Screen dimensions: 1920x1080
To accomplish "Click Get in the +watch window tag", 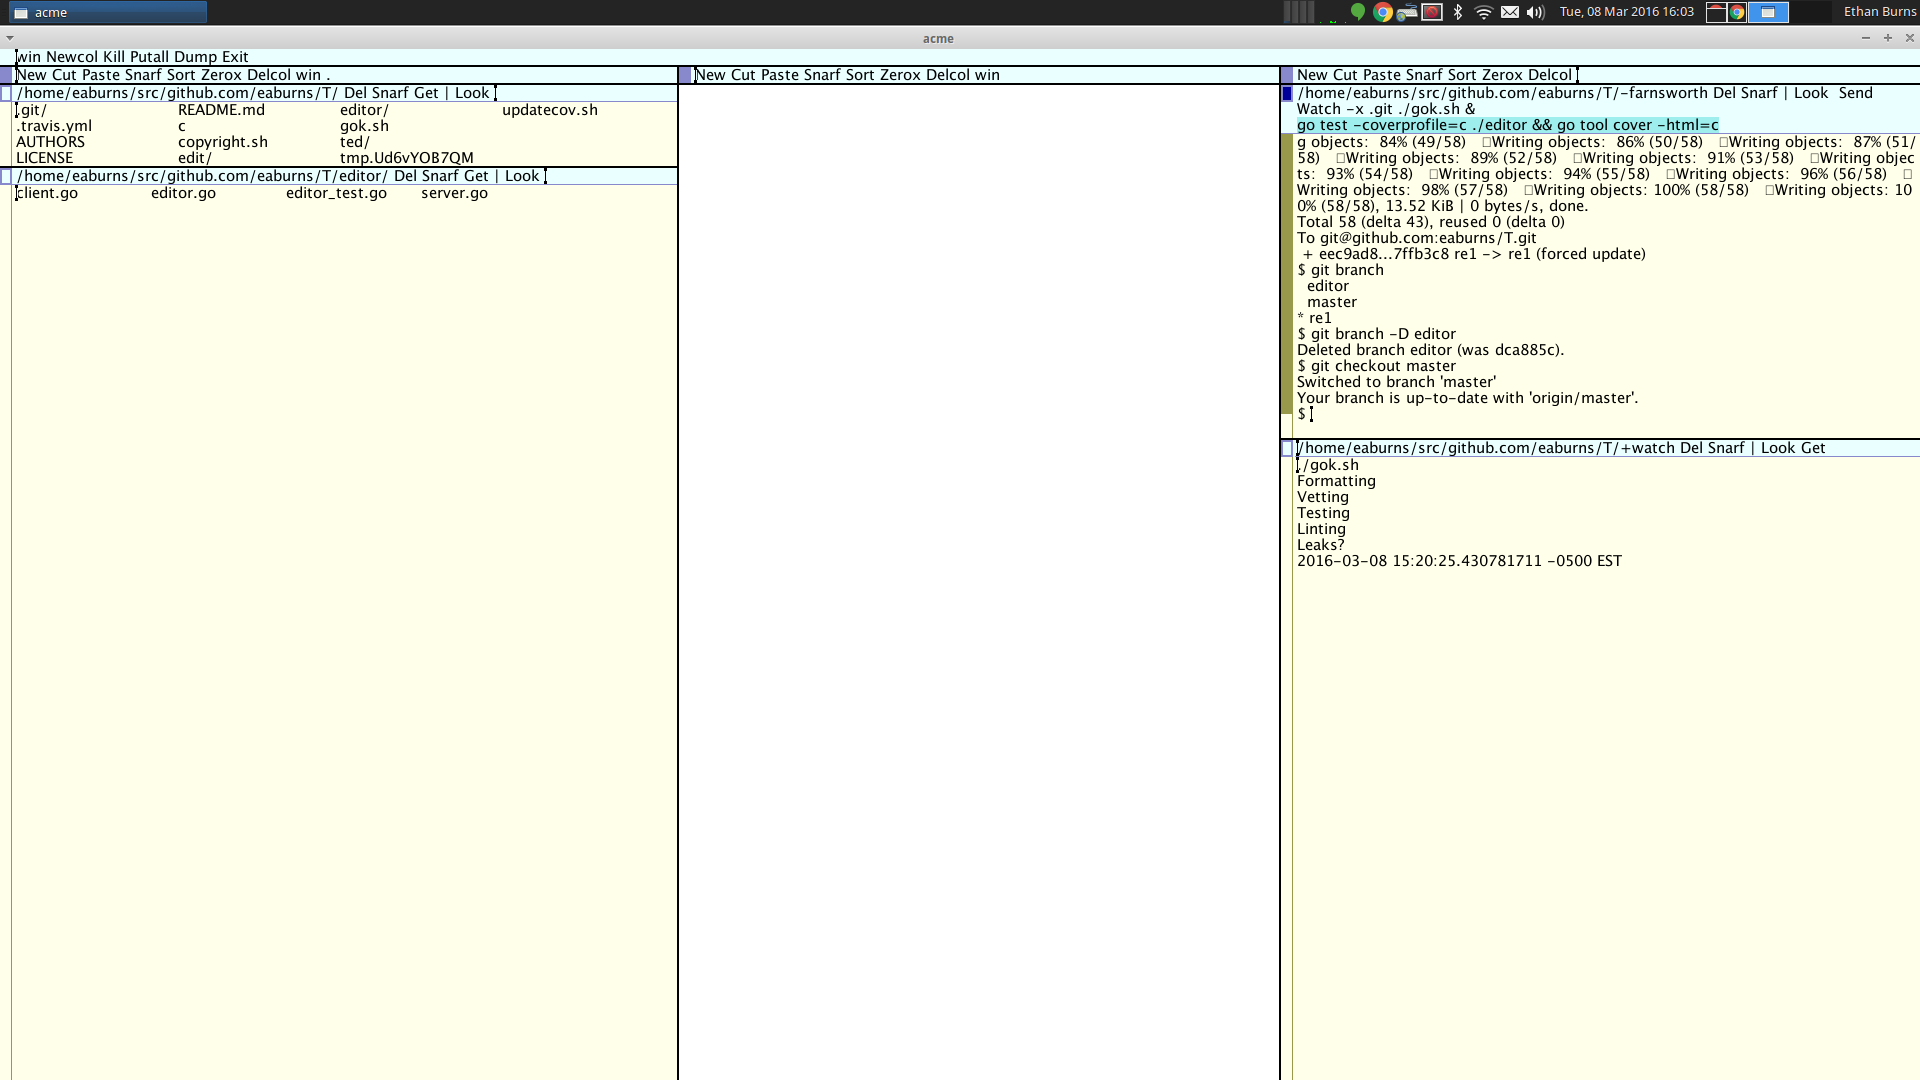I will [1813, 448].
